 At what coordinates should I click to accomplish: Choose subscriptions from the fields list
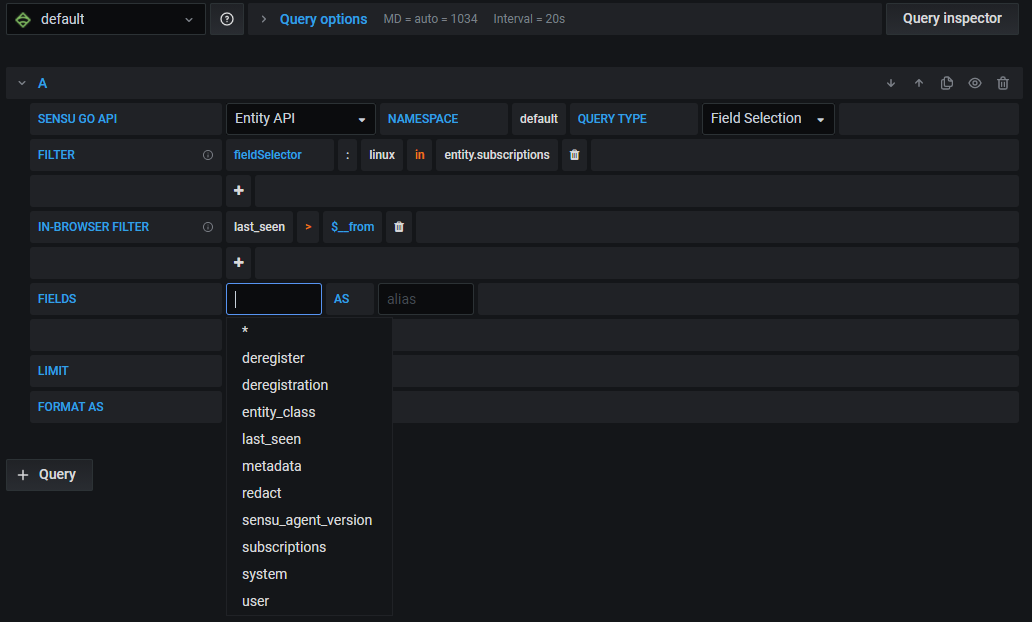(x=309, y=547)
